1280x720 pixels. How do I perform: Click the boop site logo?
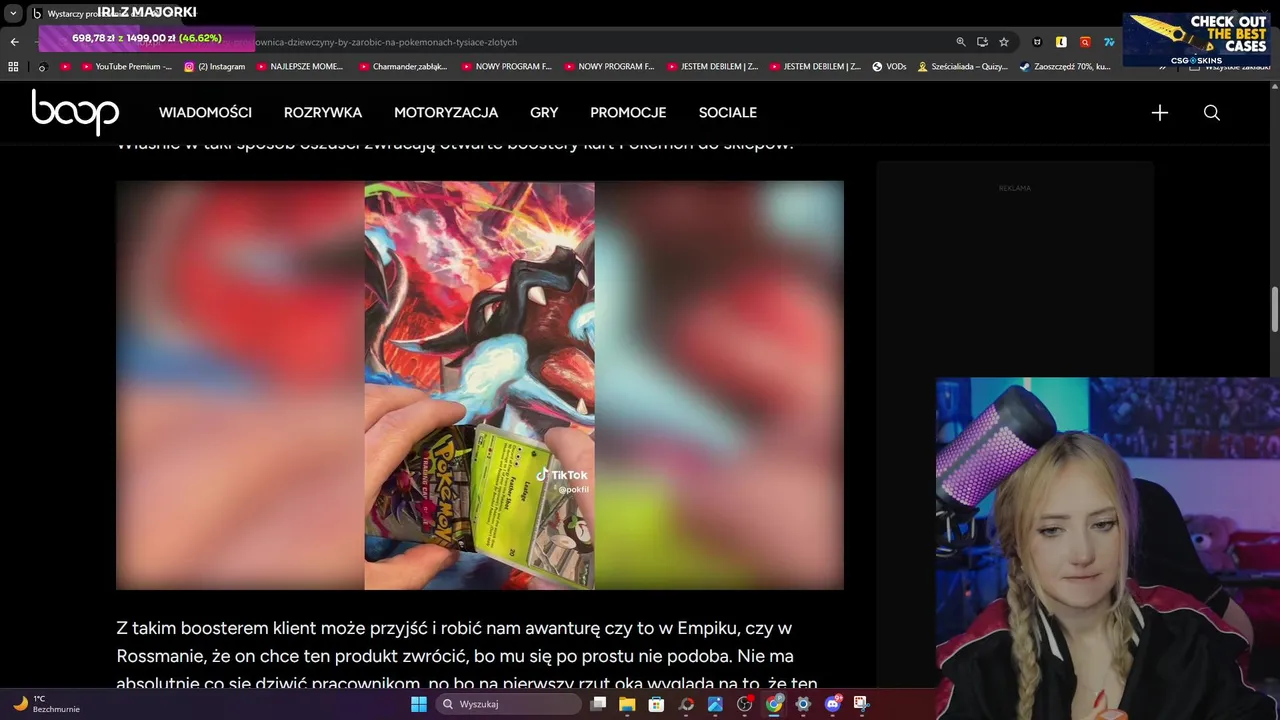[75, 112]
